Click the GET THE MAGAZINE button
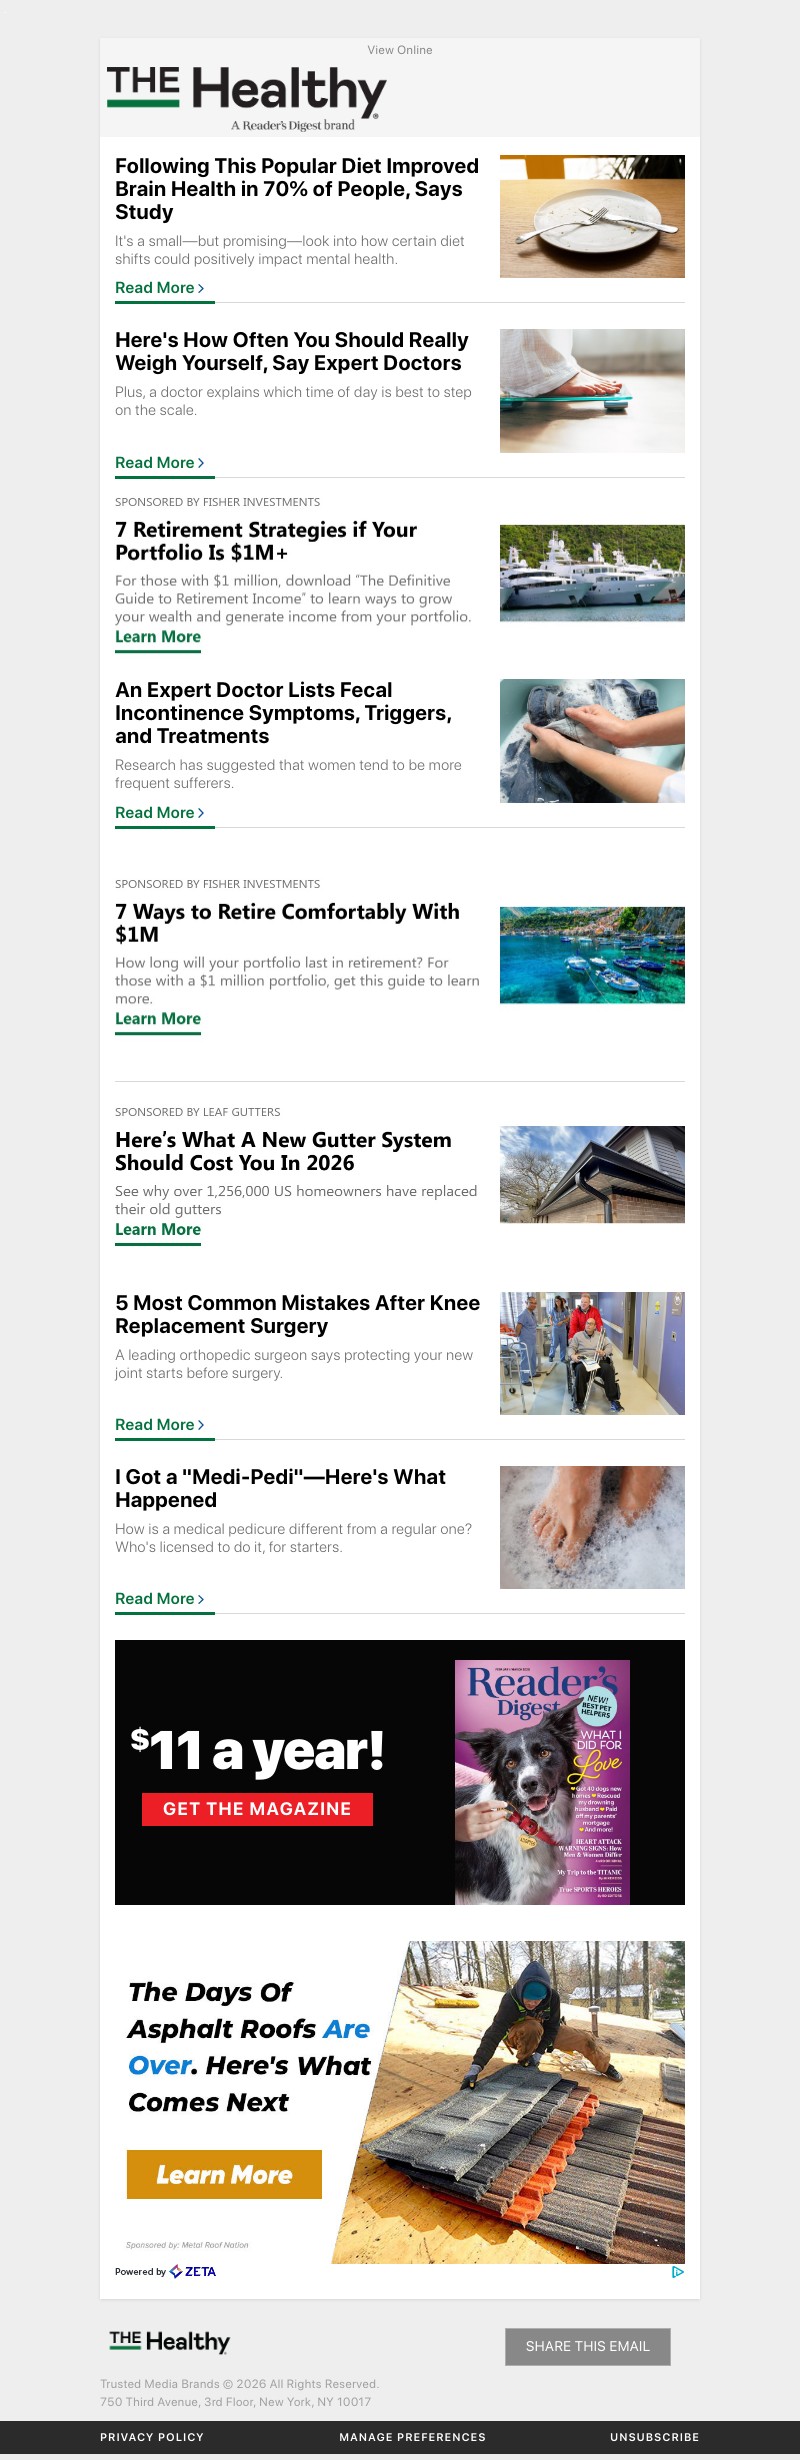 [x=257, y=1809]
